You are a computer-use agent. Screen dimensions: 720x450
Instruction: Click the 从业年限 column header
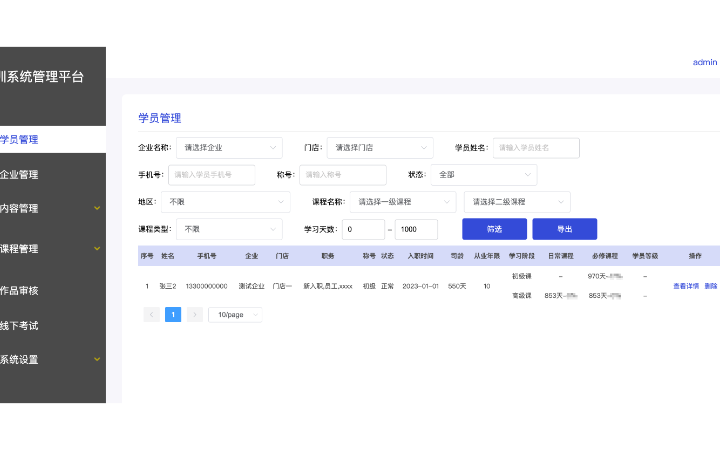487,256
